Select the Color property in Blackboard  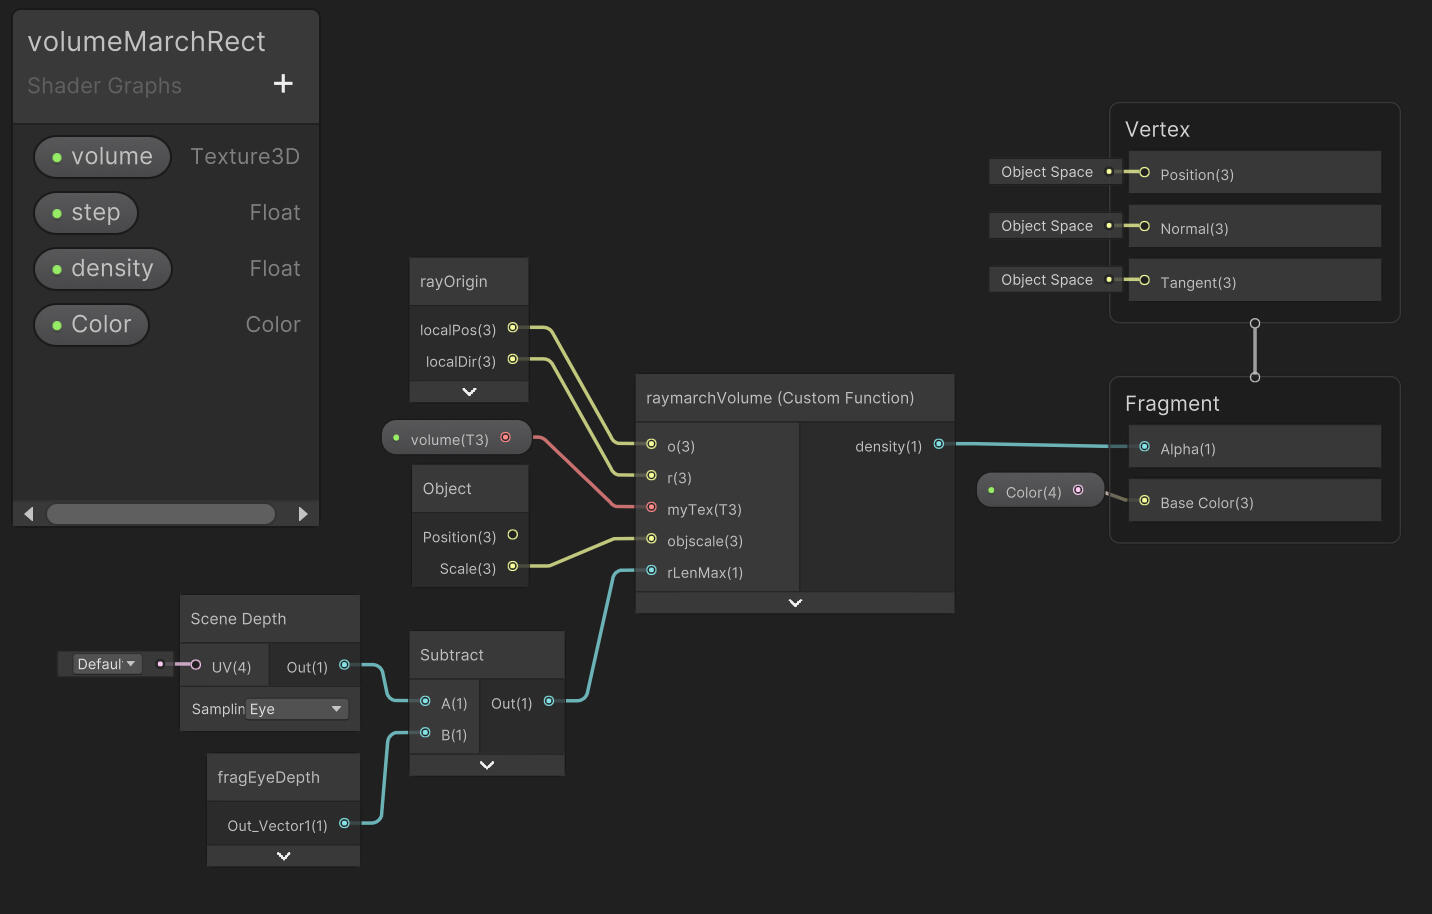pos(92,325)
